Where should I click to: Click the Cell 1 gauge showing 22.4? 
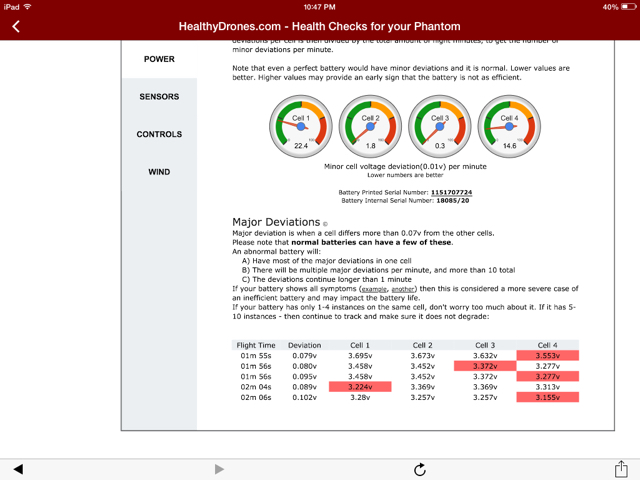pos(301,127)
